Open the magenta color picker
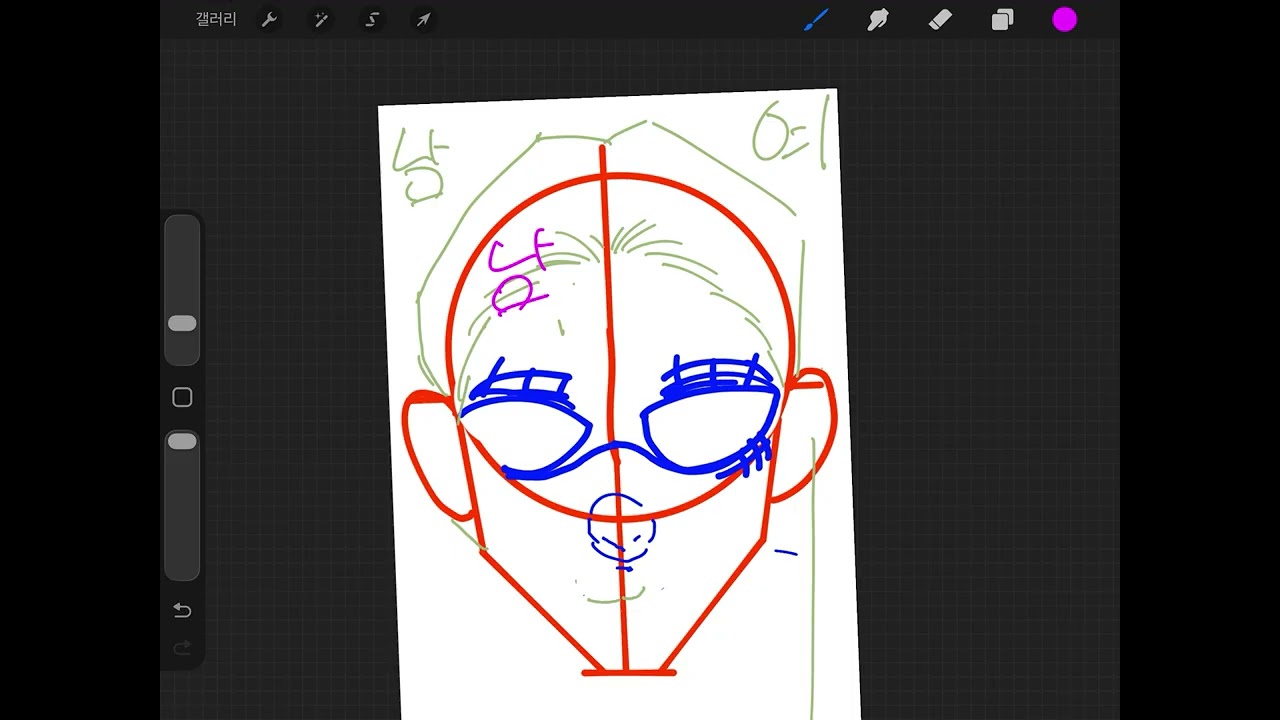This screenshot has height=720, width=1280. (1064, 19)
